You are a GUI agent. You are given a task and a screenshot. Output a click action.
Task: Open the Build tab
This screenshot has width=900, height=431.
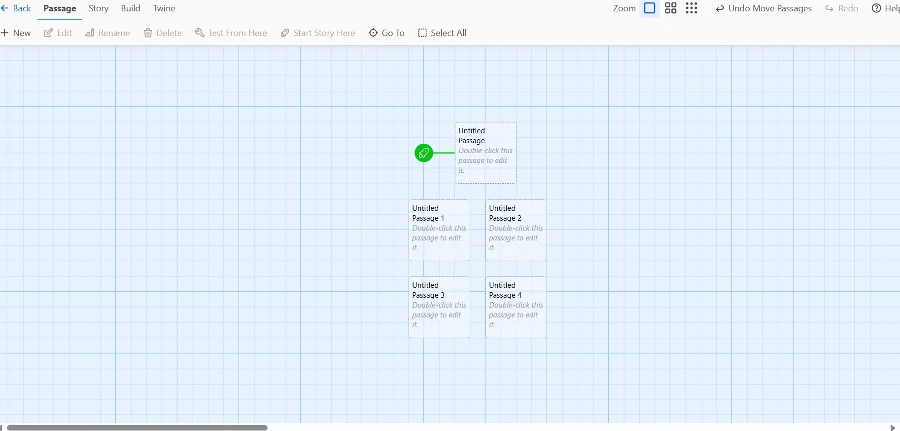tap(130, 8)
